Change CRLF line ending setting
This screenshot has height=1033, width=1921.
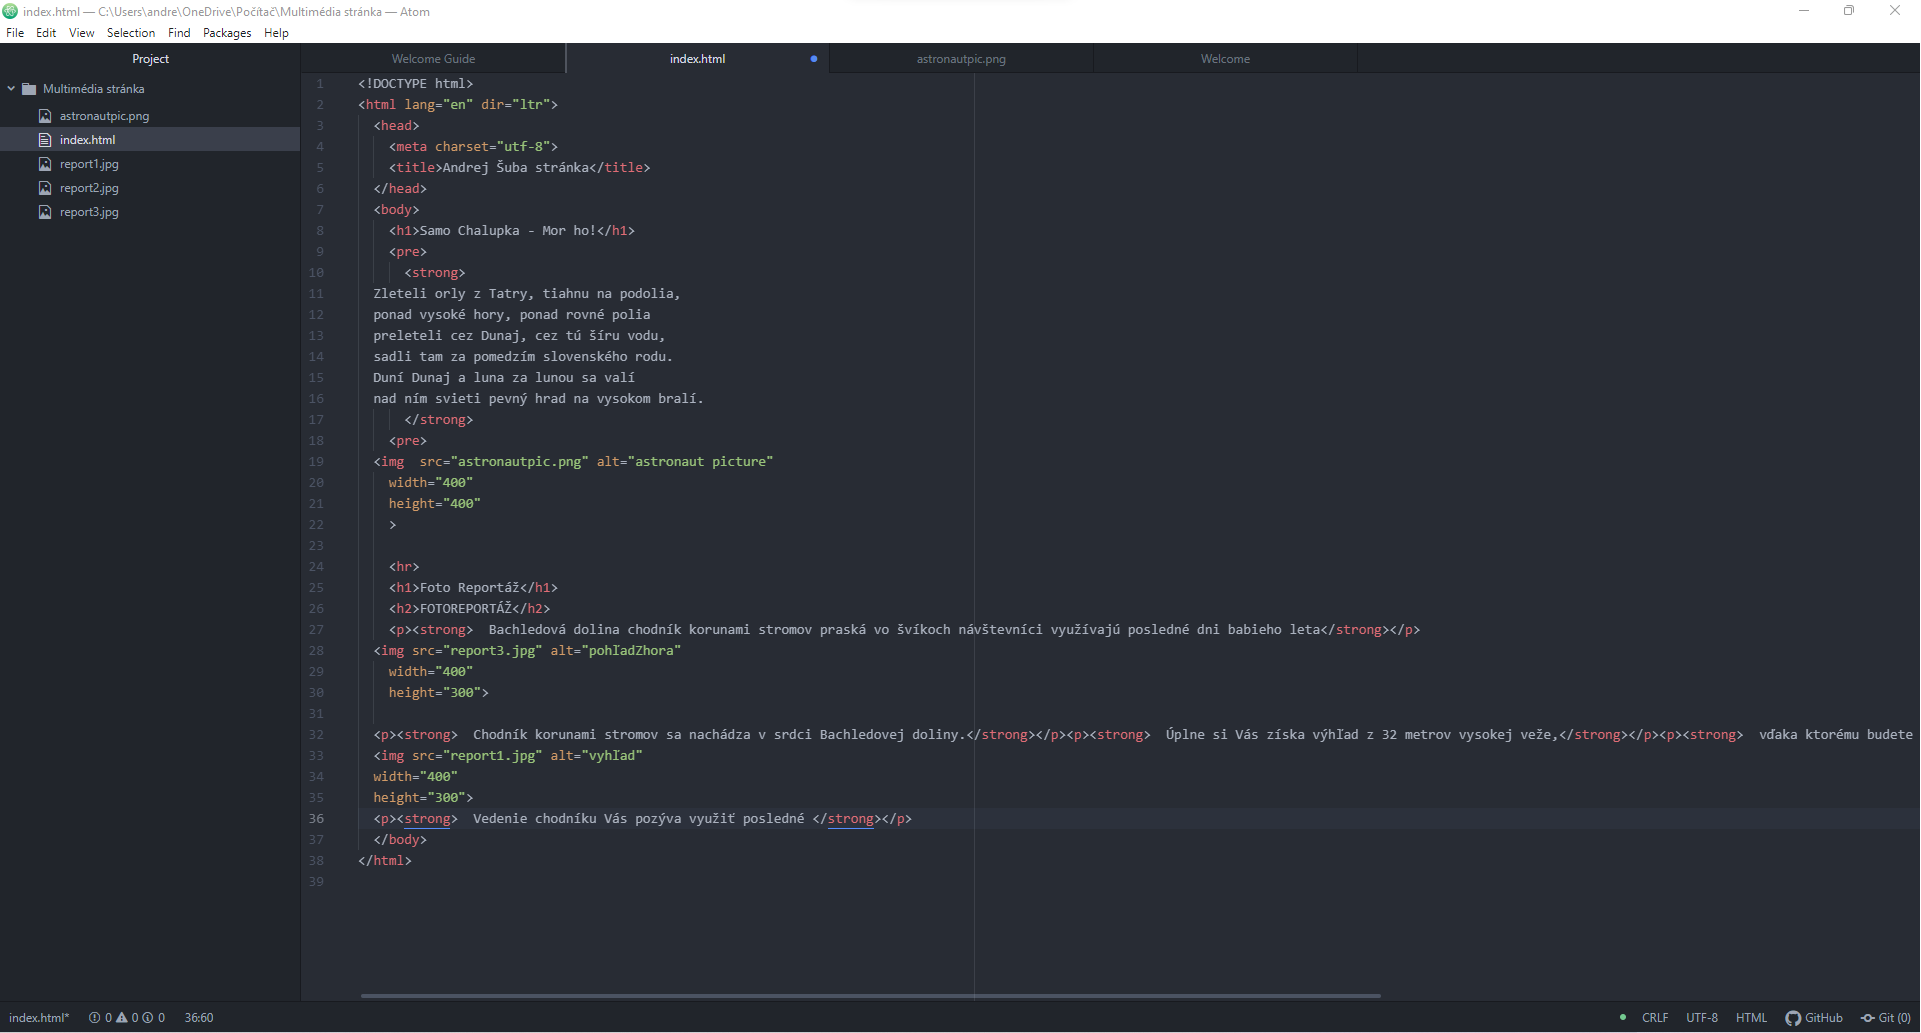1655,1018
